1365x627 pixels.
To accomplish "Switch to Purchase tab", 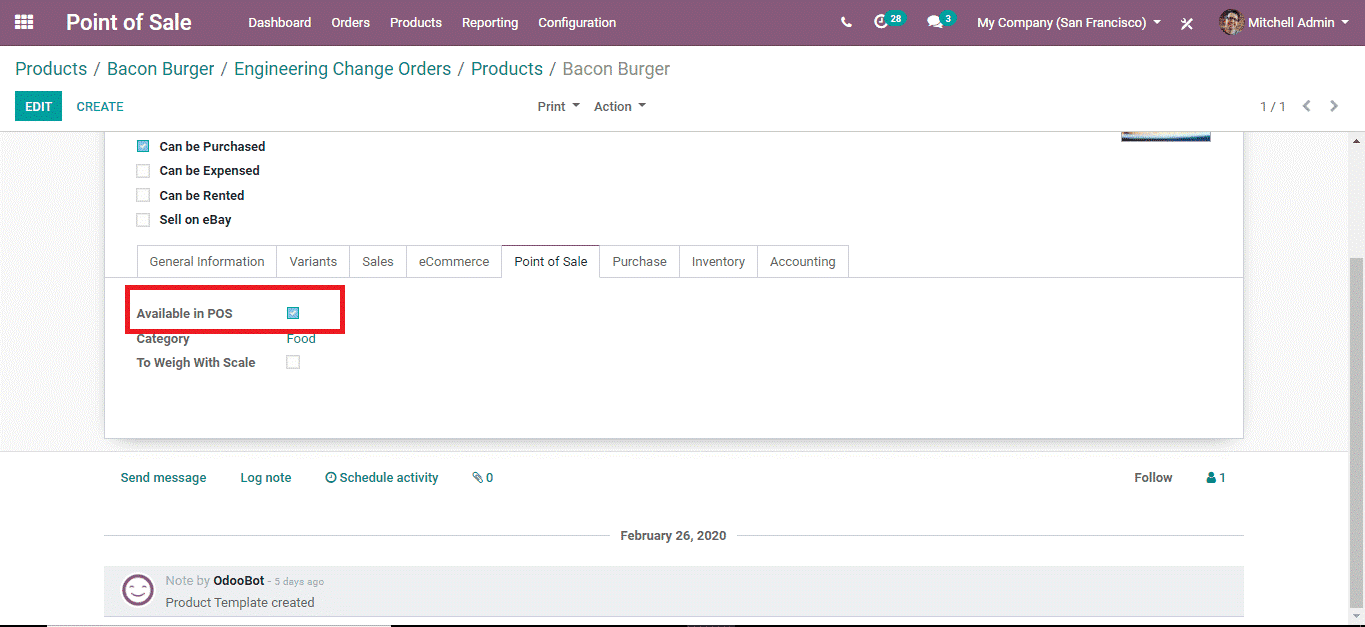I will (x=640, y=261).
